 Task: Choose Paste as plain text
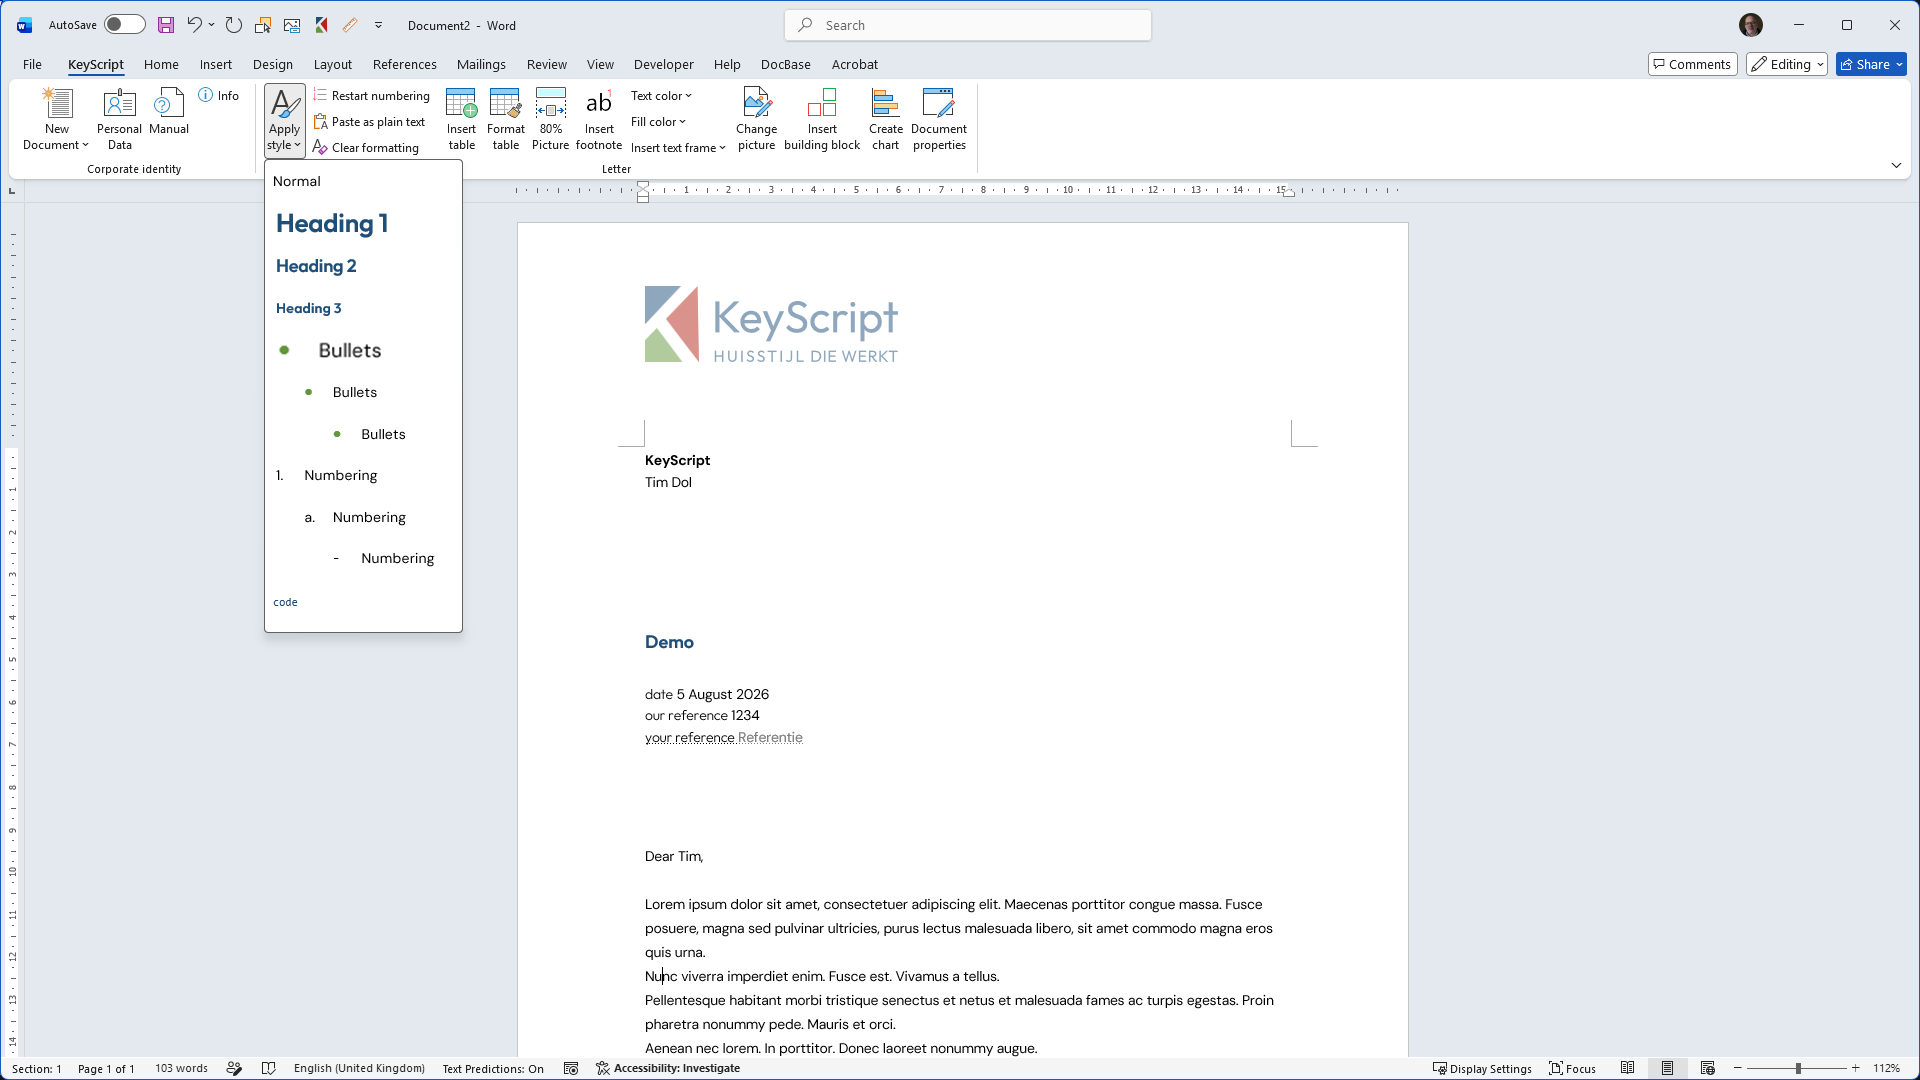369,121
